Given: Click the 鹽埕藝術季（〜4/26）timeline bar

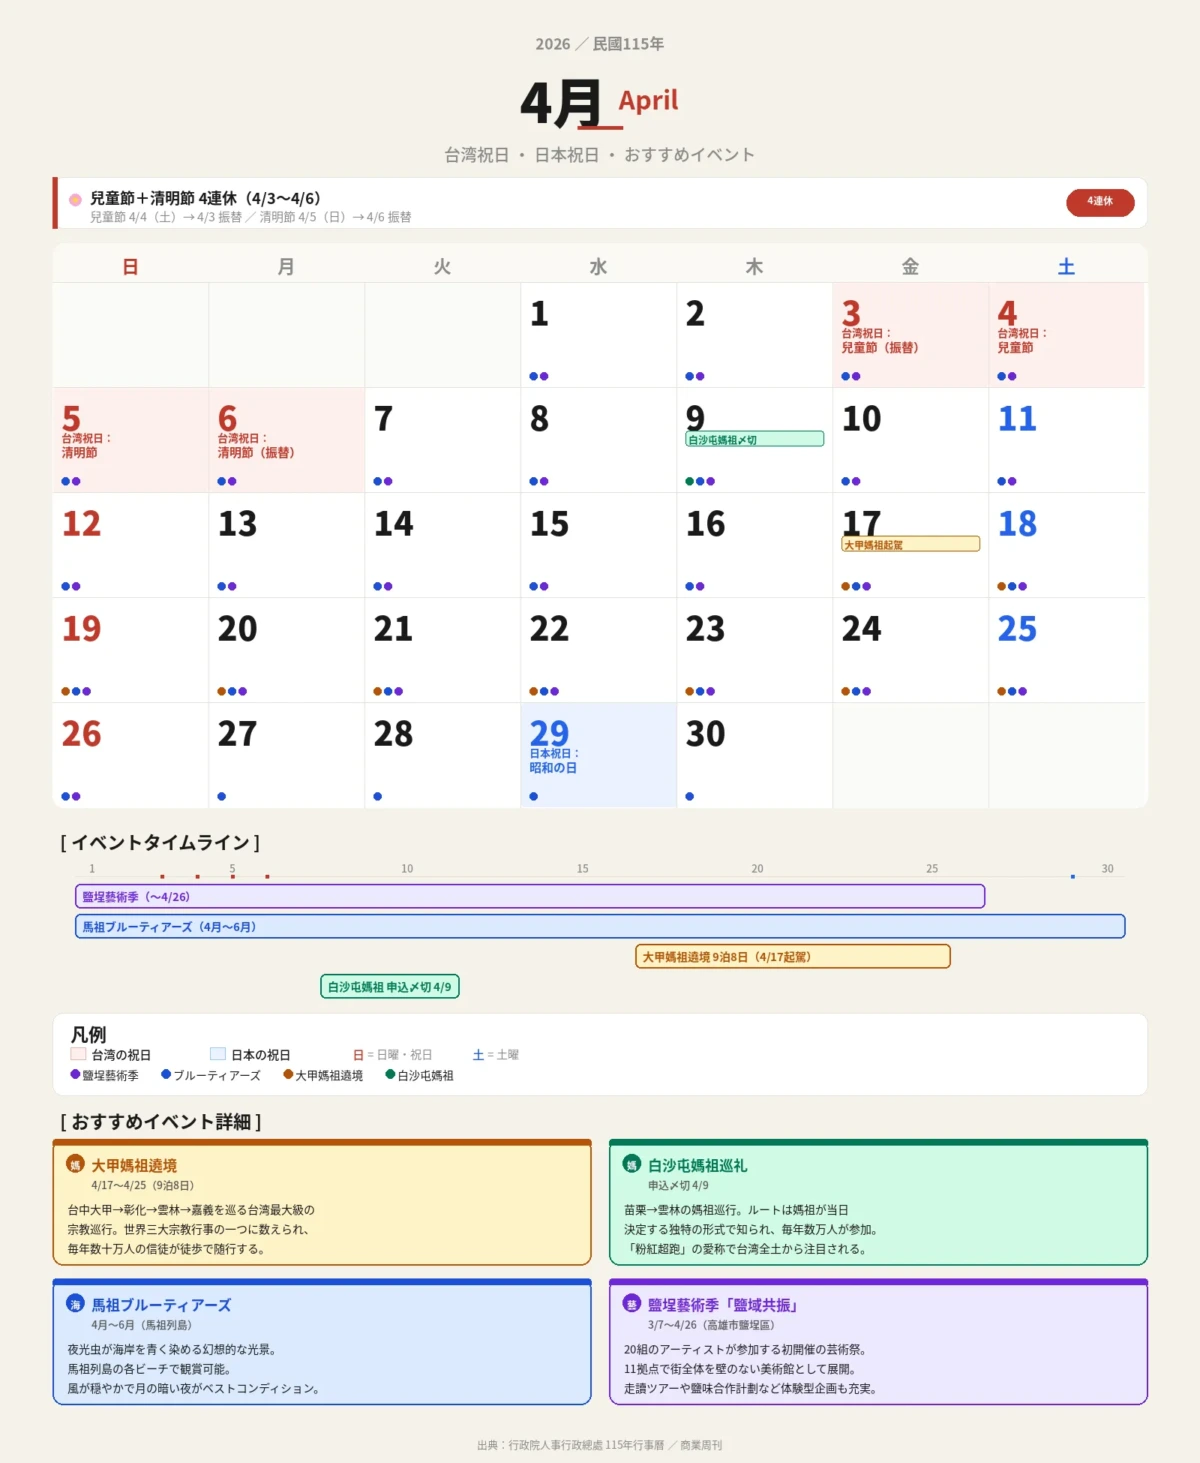Looking at the screenshot, I should tap(530, 897).
